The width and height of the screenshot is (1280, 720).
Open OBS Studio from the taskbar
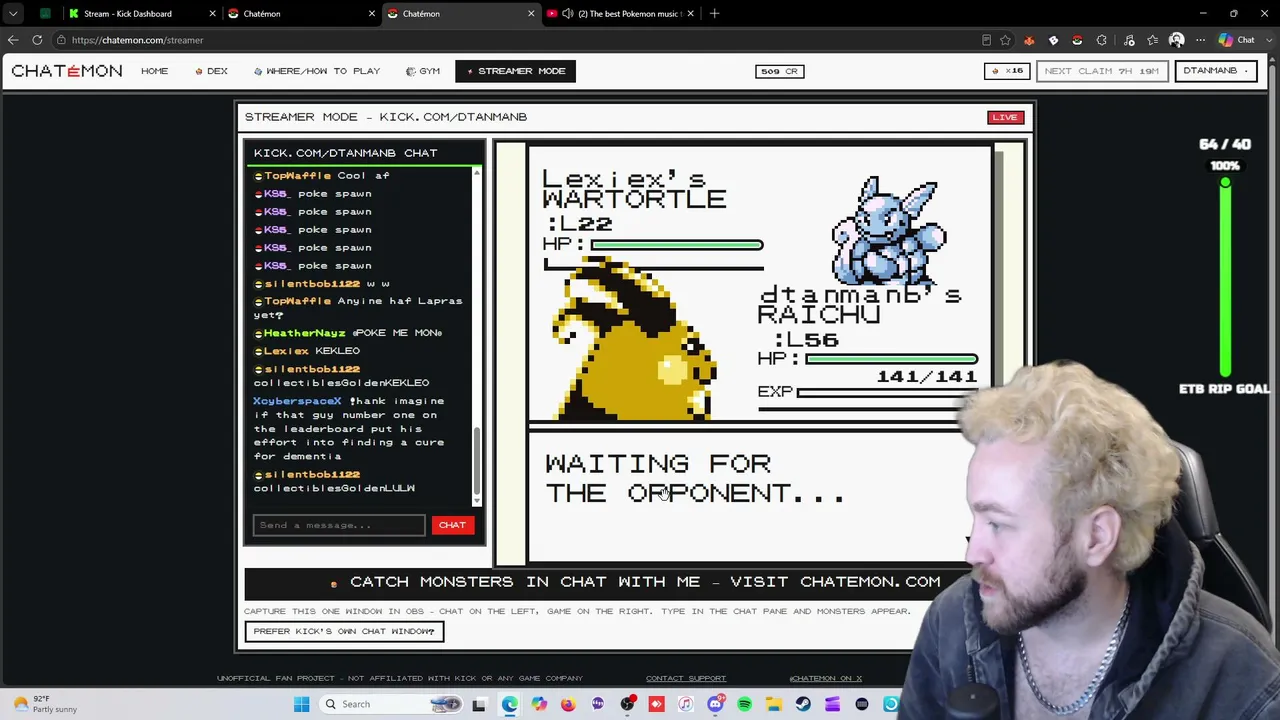tap(627, 704)
